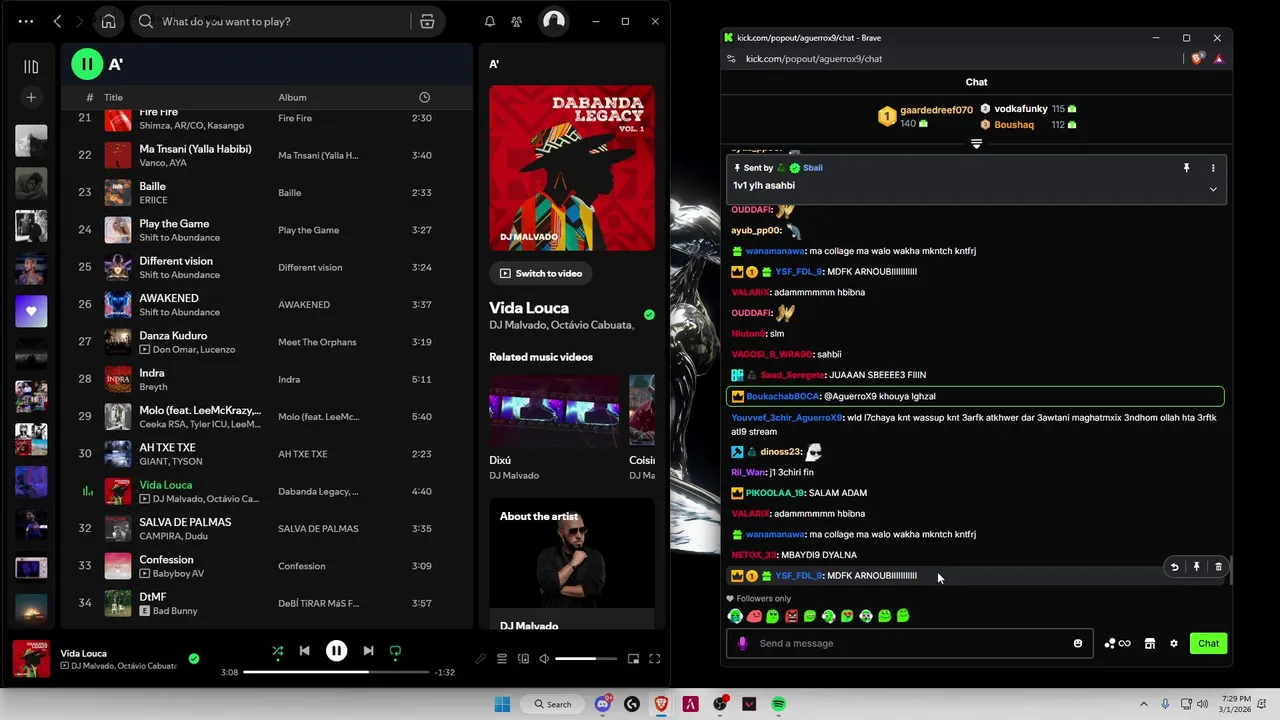
Task: Sort by Title column header
Action: [113, 97]
